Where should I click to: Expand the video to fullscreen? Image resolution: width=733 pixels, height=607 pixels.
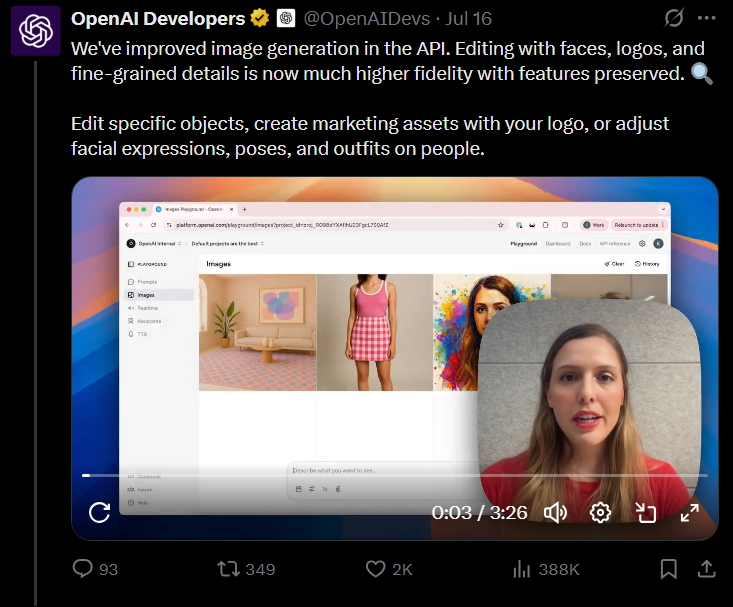[x=690, y=513]
